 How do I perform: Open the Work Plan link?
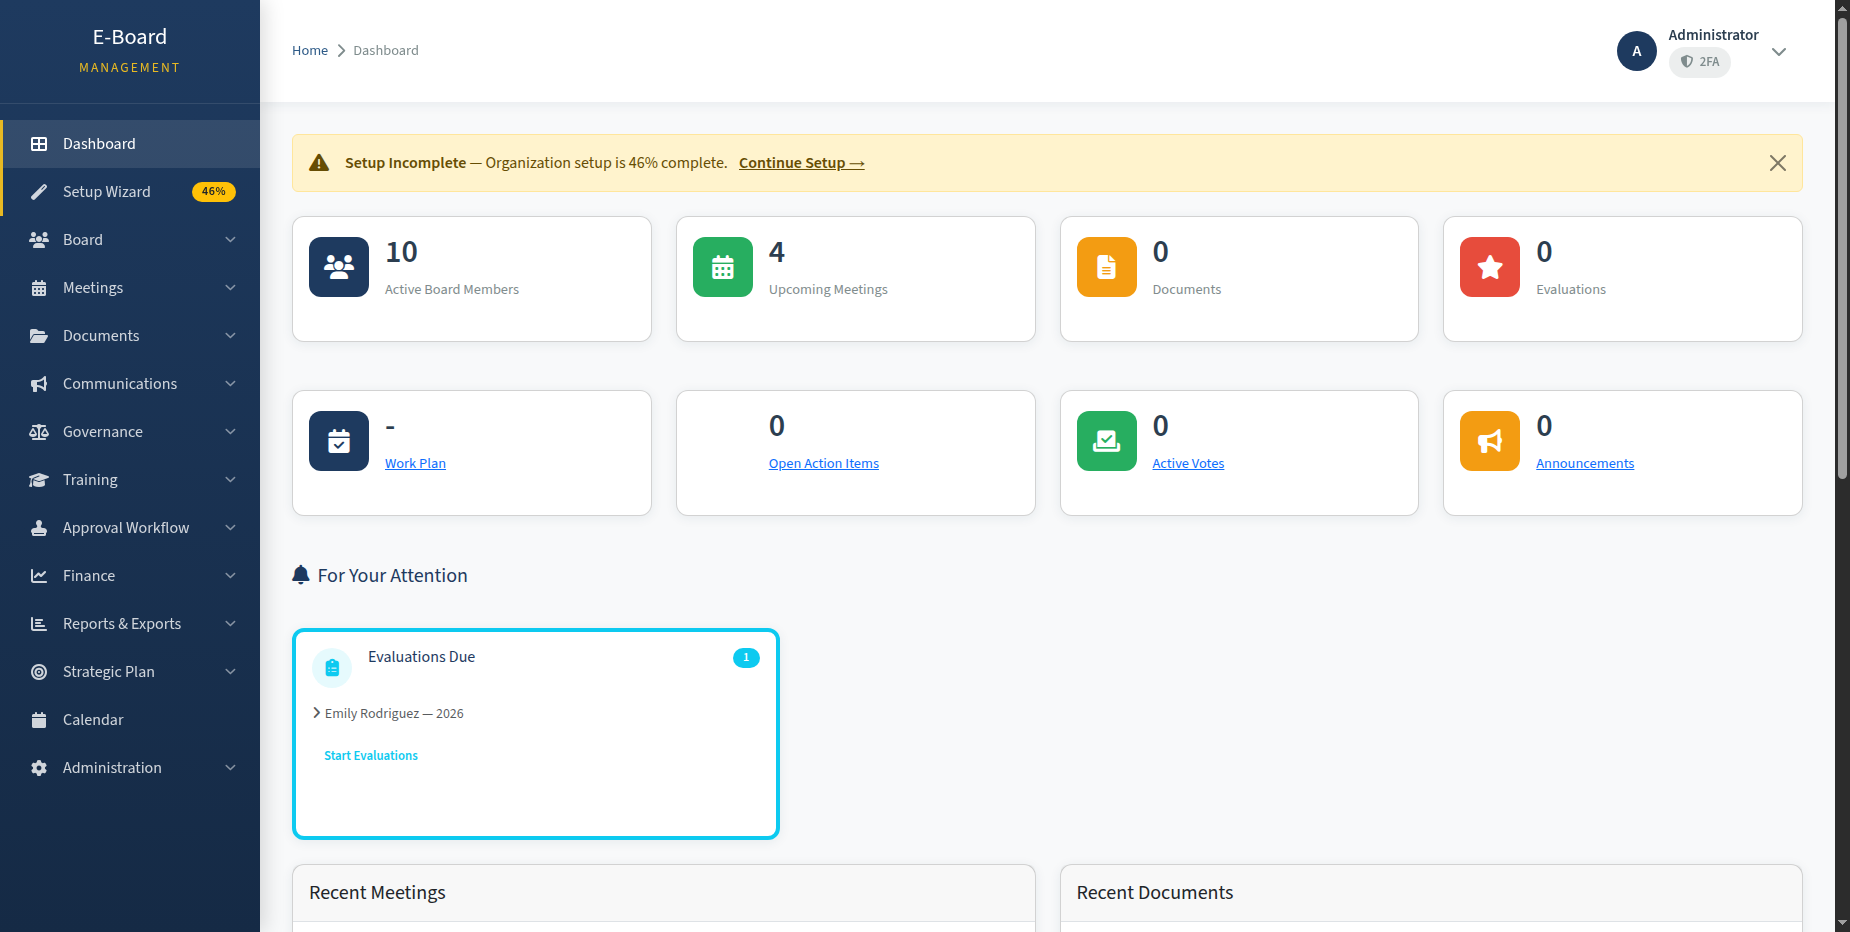tap(415, 463)
